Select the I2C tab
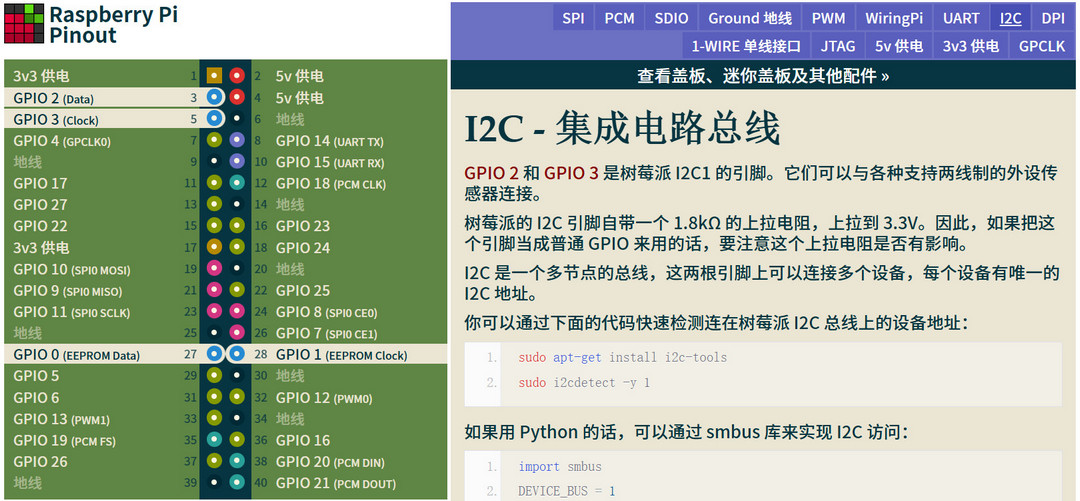 click(x=1010, y=18)
